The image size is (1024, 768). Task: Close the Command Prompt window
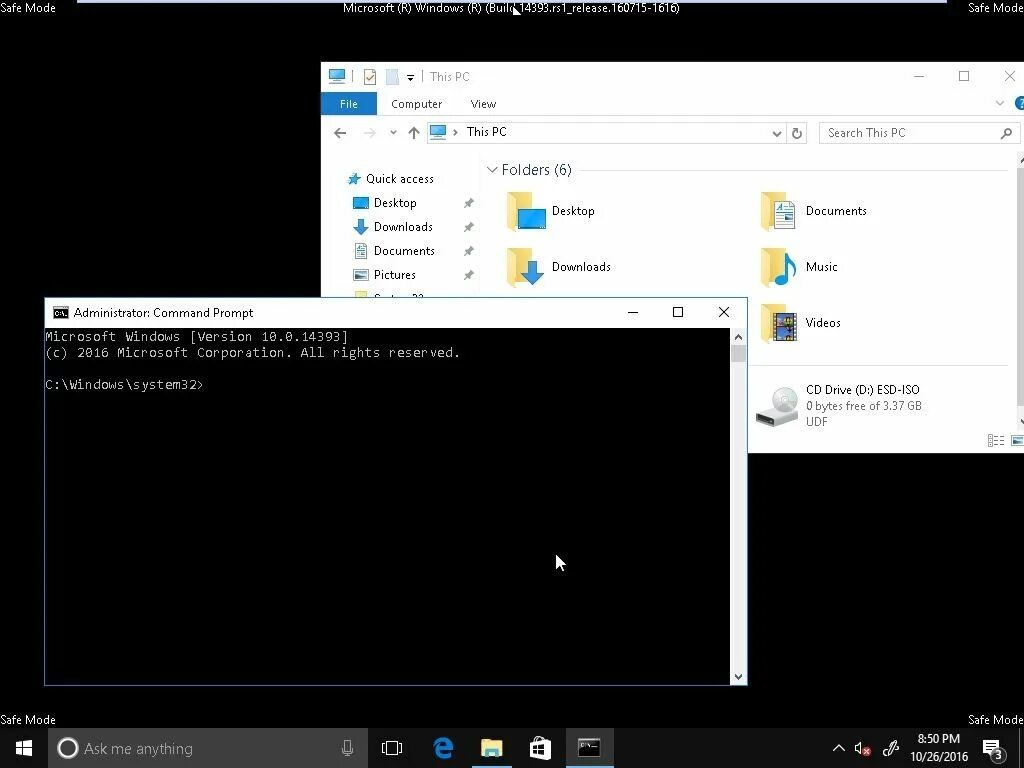(724, 312)
